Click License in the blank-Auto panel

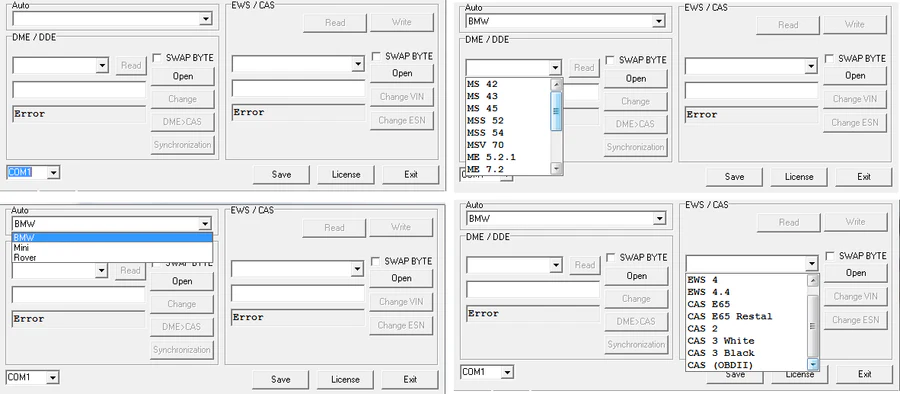point(346,175)
